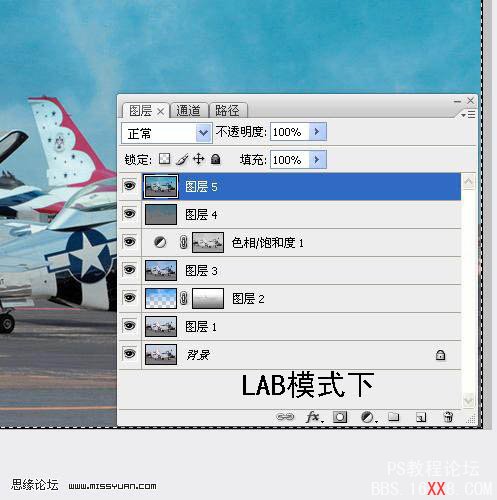Switch to the 通道 tab
The height and width of the screenshot is (500, 497).
[x=189, y=110]
